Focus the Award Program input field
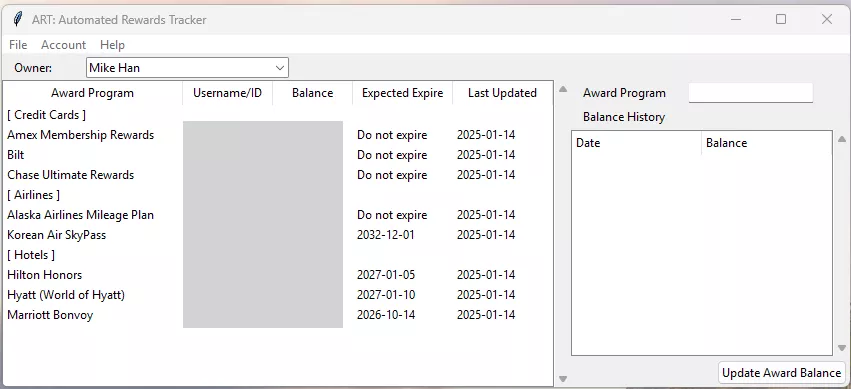 pyautogui.click(x=751, y=93)
